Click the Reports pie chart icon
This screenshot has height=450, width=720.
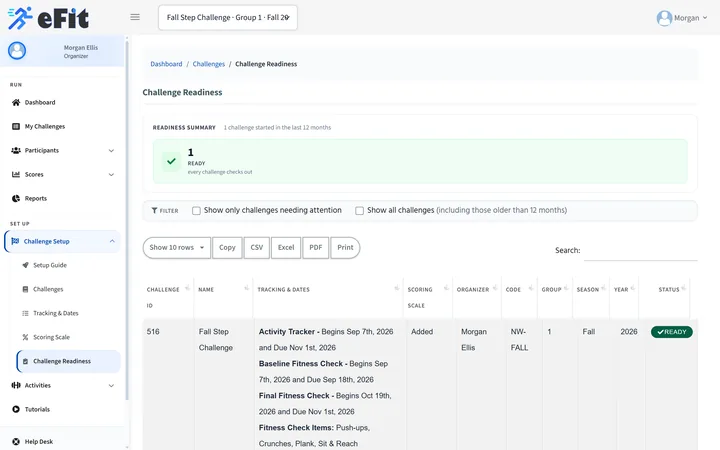click(16, 198)
